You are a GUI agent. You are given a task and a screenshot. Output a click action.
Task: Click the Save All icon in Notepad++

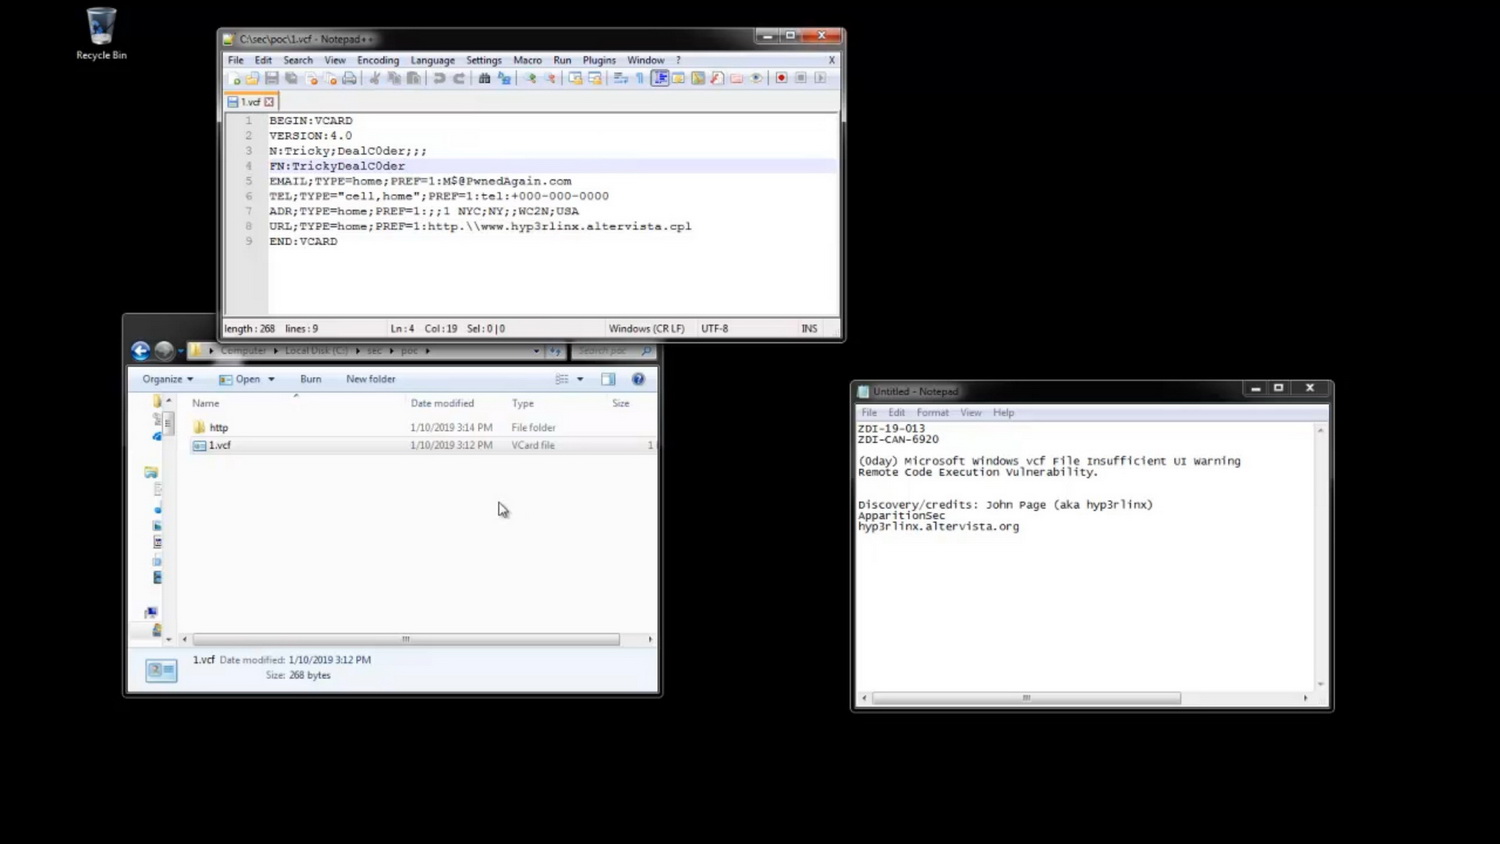[291, 78]
